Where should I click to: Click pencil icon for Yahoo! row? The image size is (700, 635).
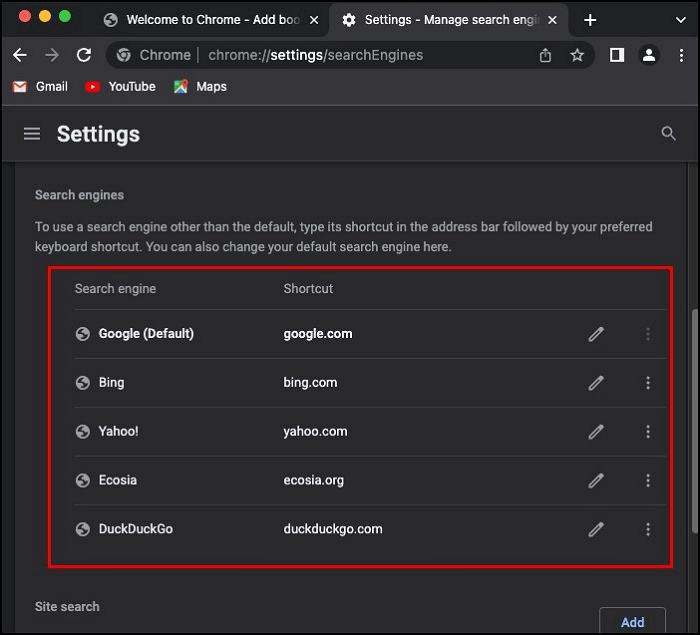(x=596, y=432)
